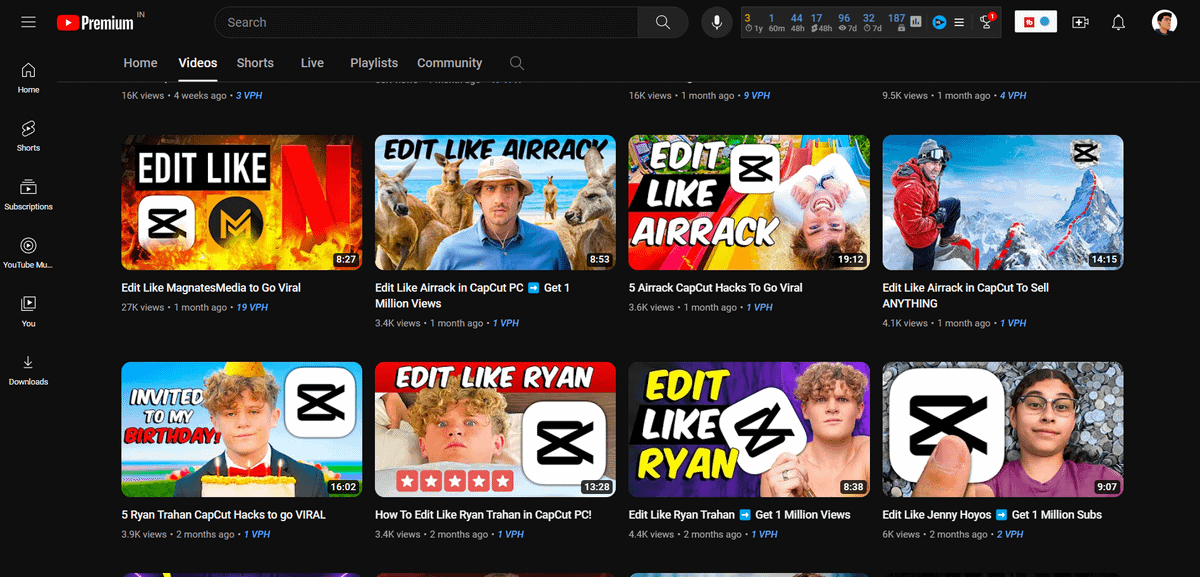Switch to the channel Home tab

pos(140,63)
